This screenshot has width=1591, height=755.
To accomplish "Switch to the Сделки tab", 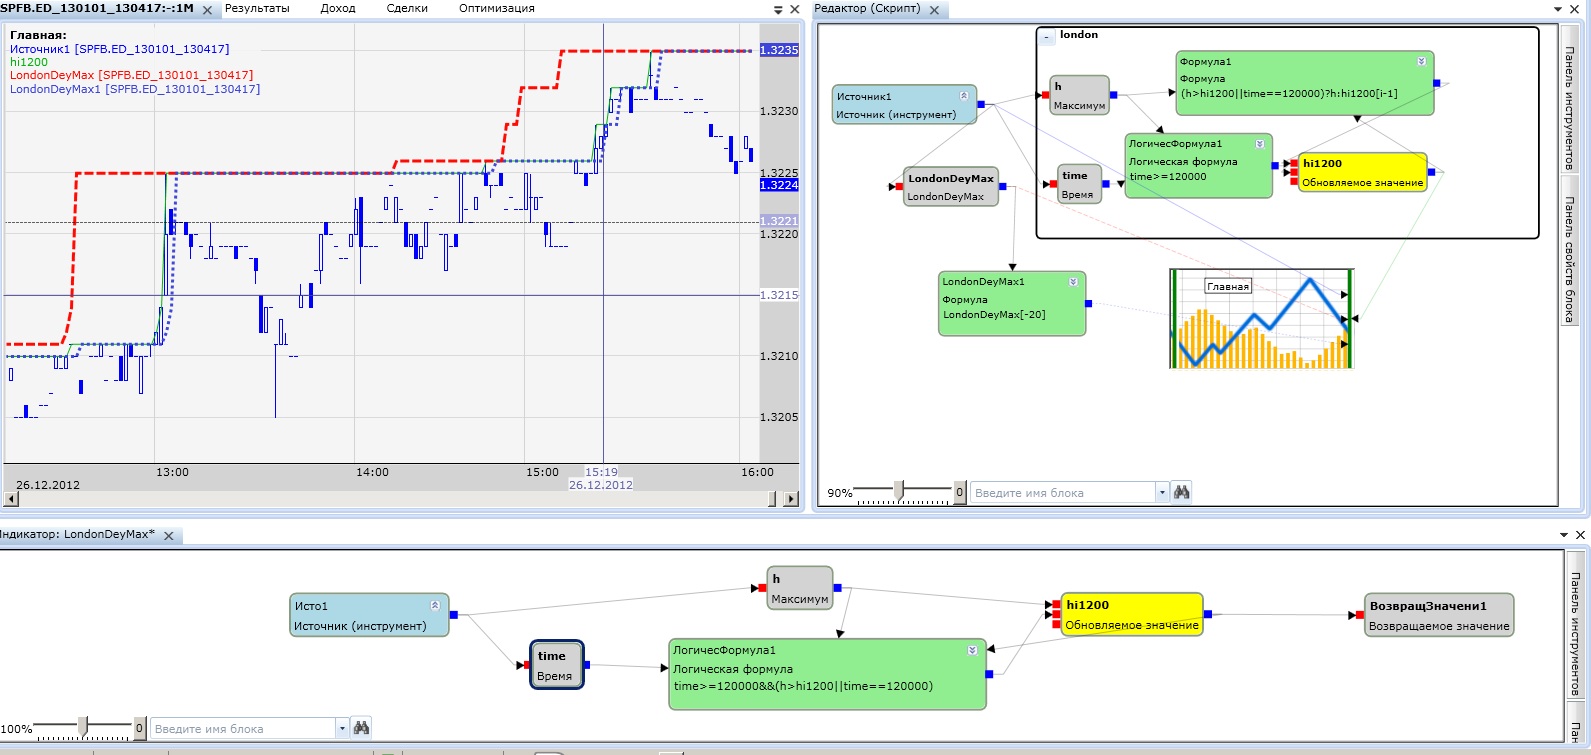I will 407,8.
